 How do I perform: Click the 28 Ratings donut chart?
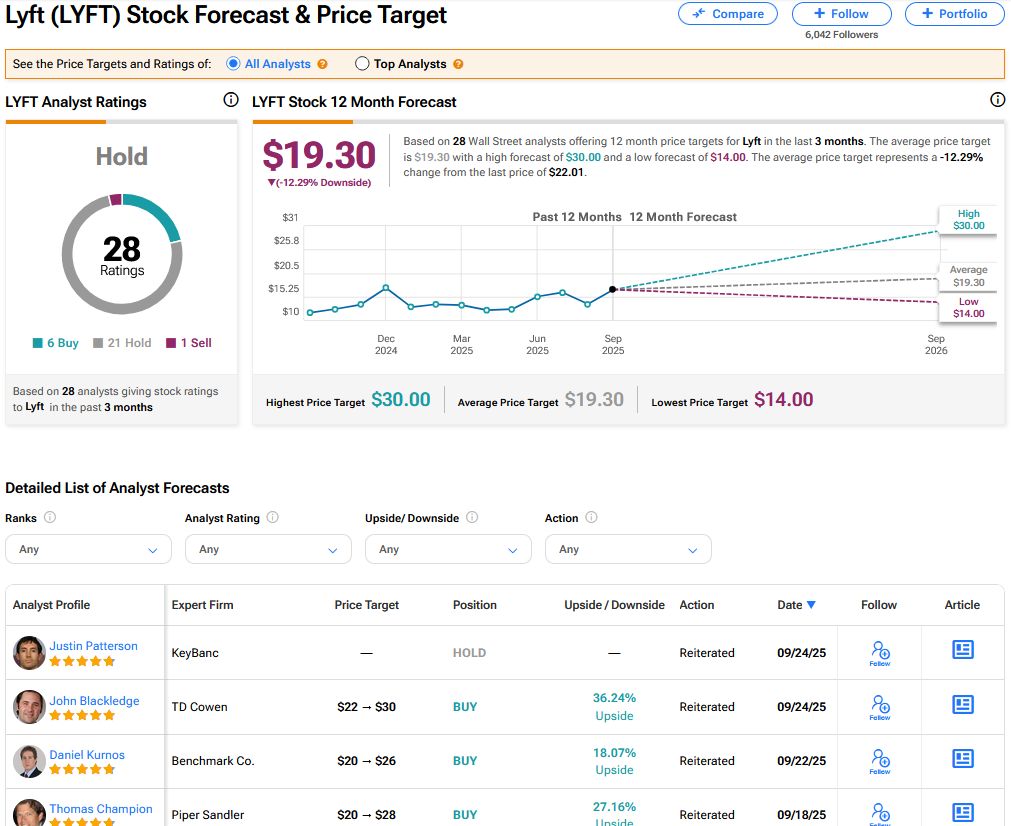pyautogui.click(x=122, y=254)
